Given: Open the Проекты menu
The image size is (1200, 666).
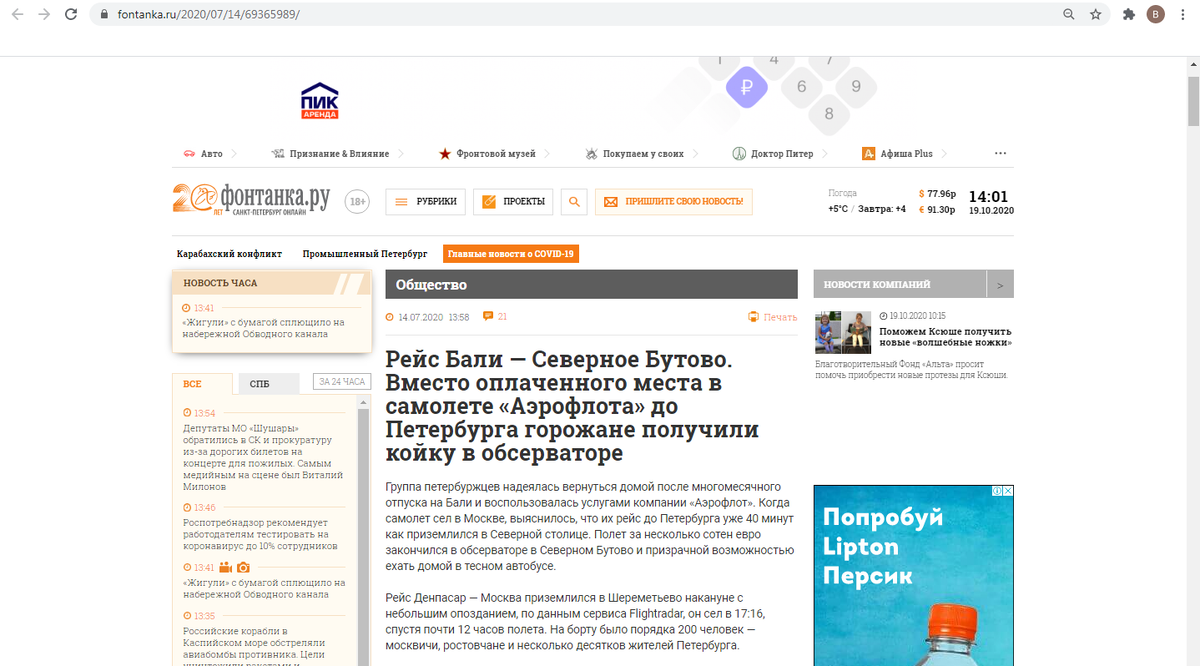Looking at the screenshot, I should (513, 202).
